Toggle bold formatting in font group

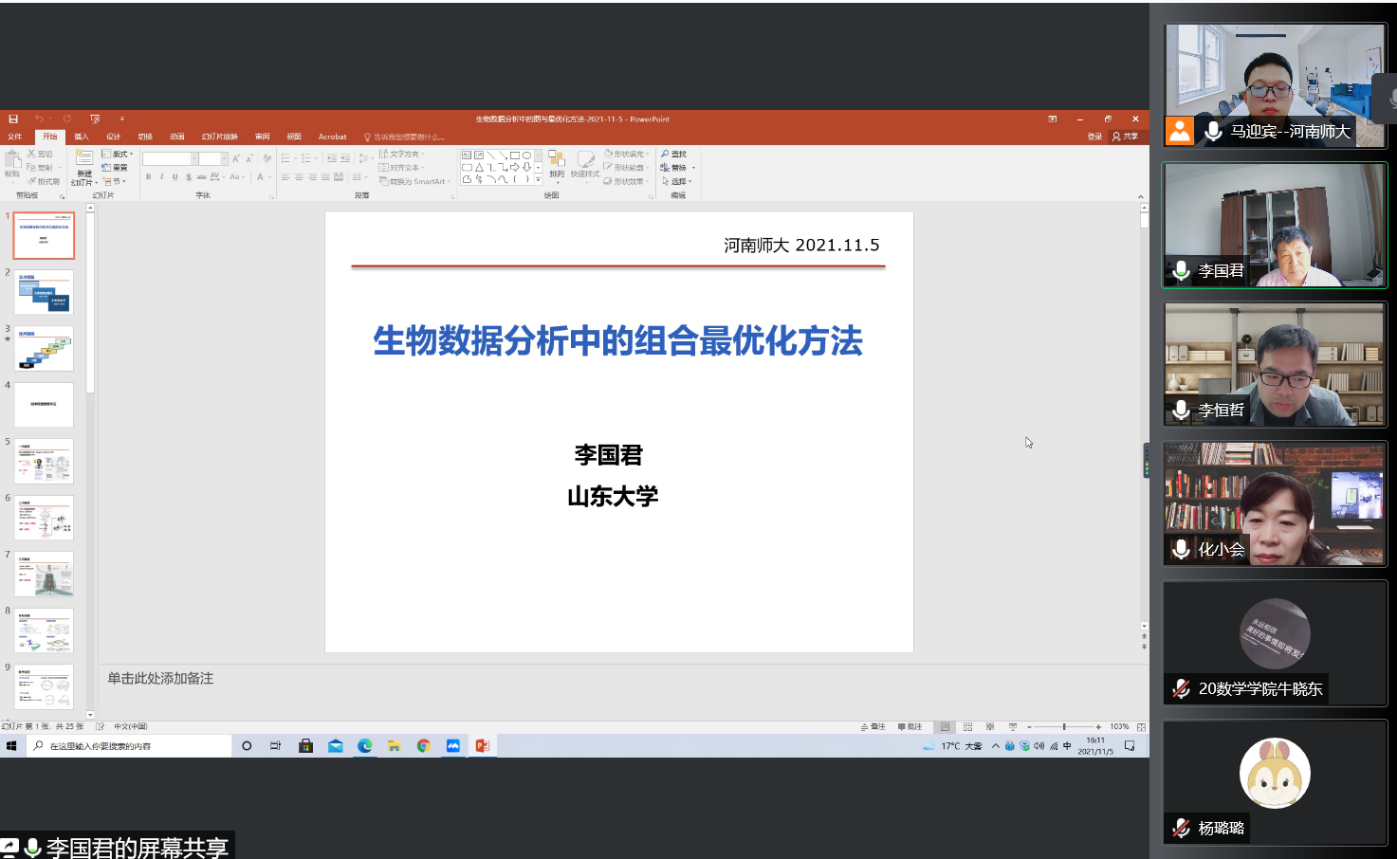coord(148,177)
